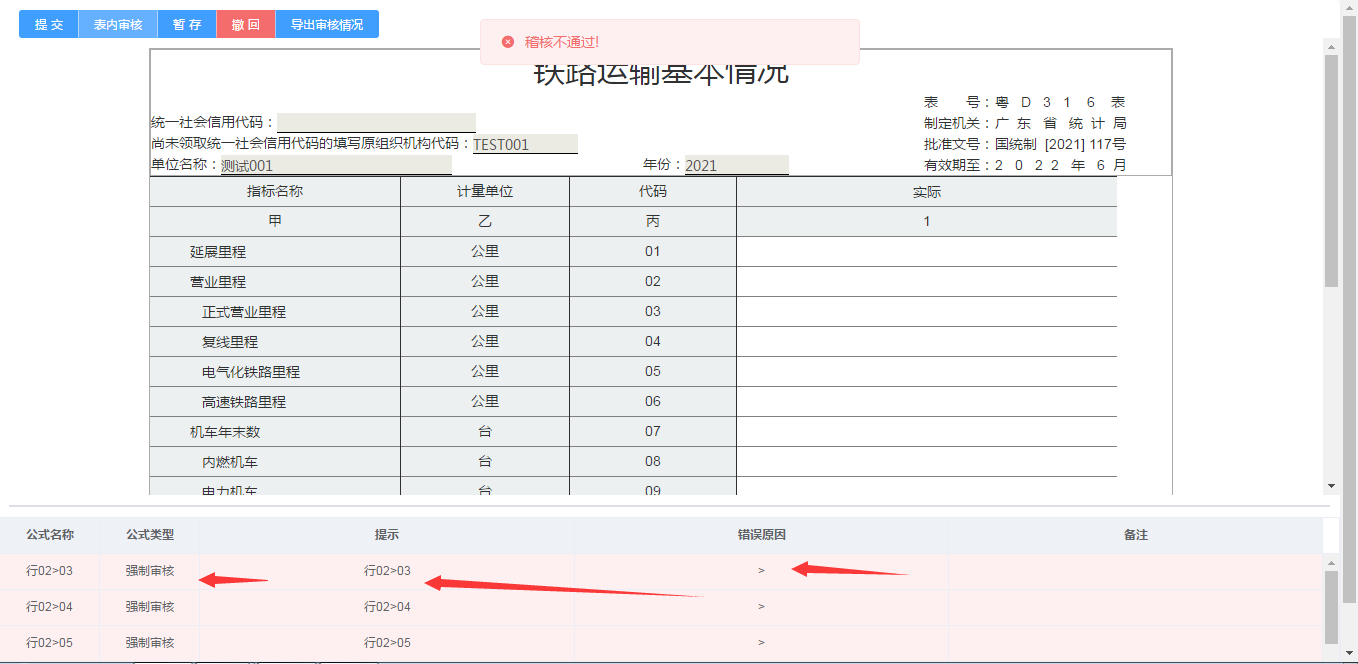Click the 错误原因 column header

pos(761,535)
